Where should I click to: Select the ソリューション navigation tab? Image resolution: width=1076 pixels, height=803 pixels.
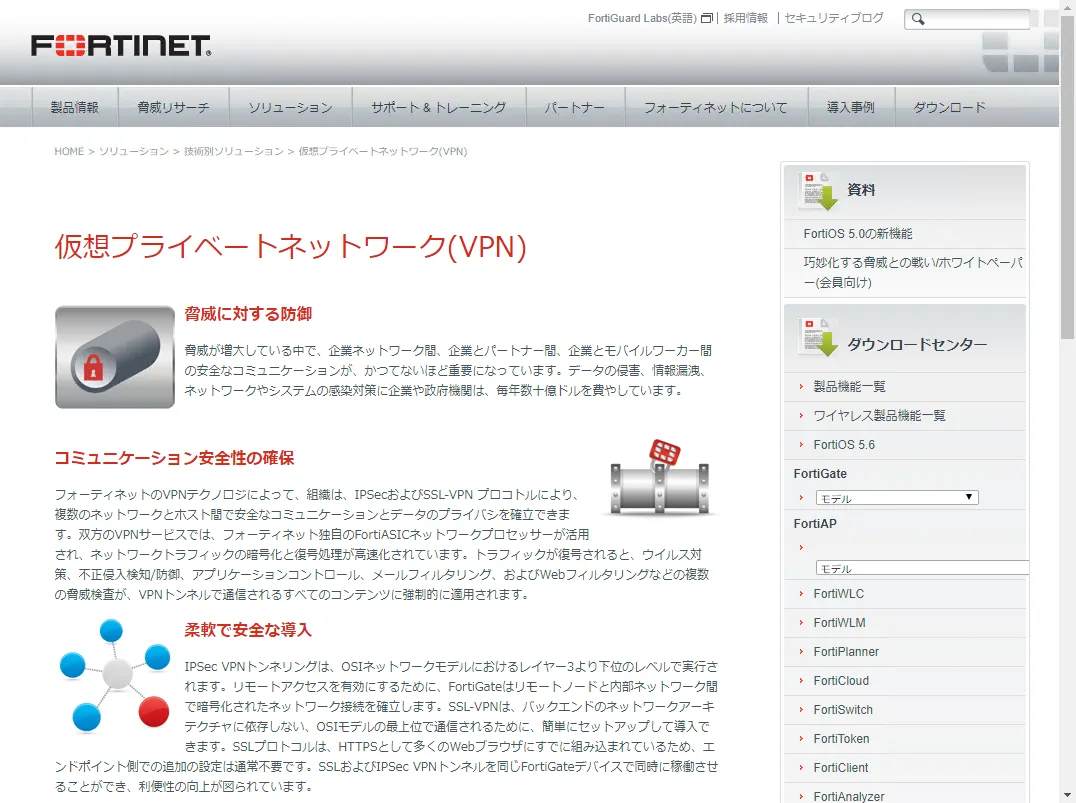coord(290,107)
